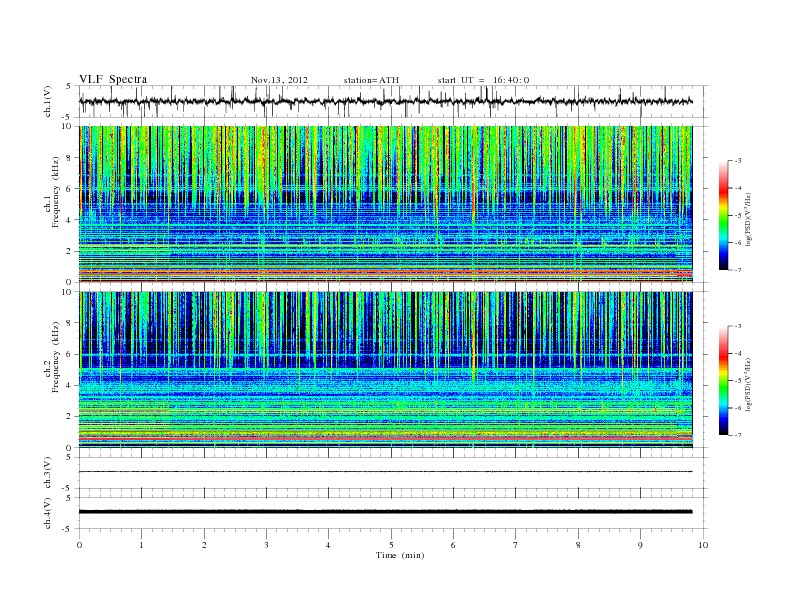Click the ch.1 voltage waveform trace
The height and width of the screenshot is (612, 792).
tap(385, 101)
